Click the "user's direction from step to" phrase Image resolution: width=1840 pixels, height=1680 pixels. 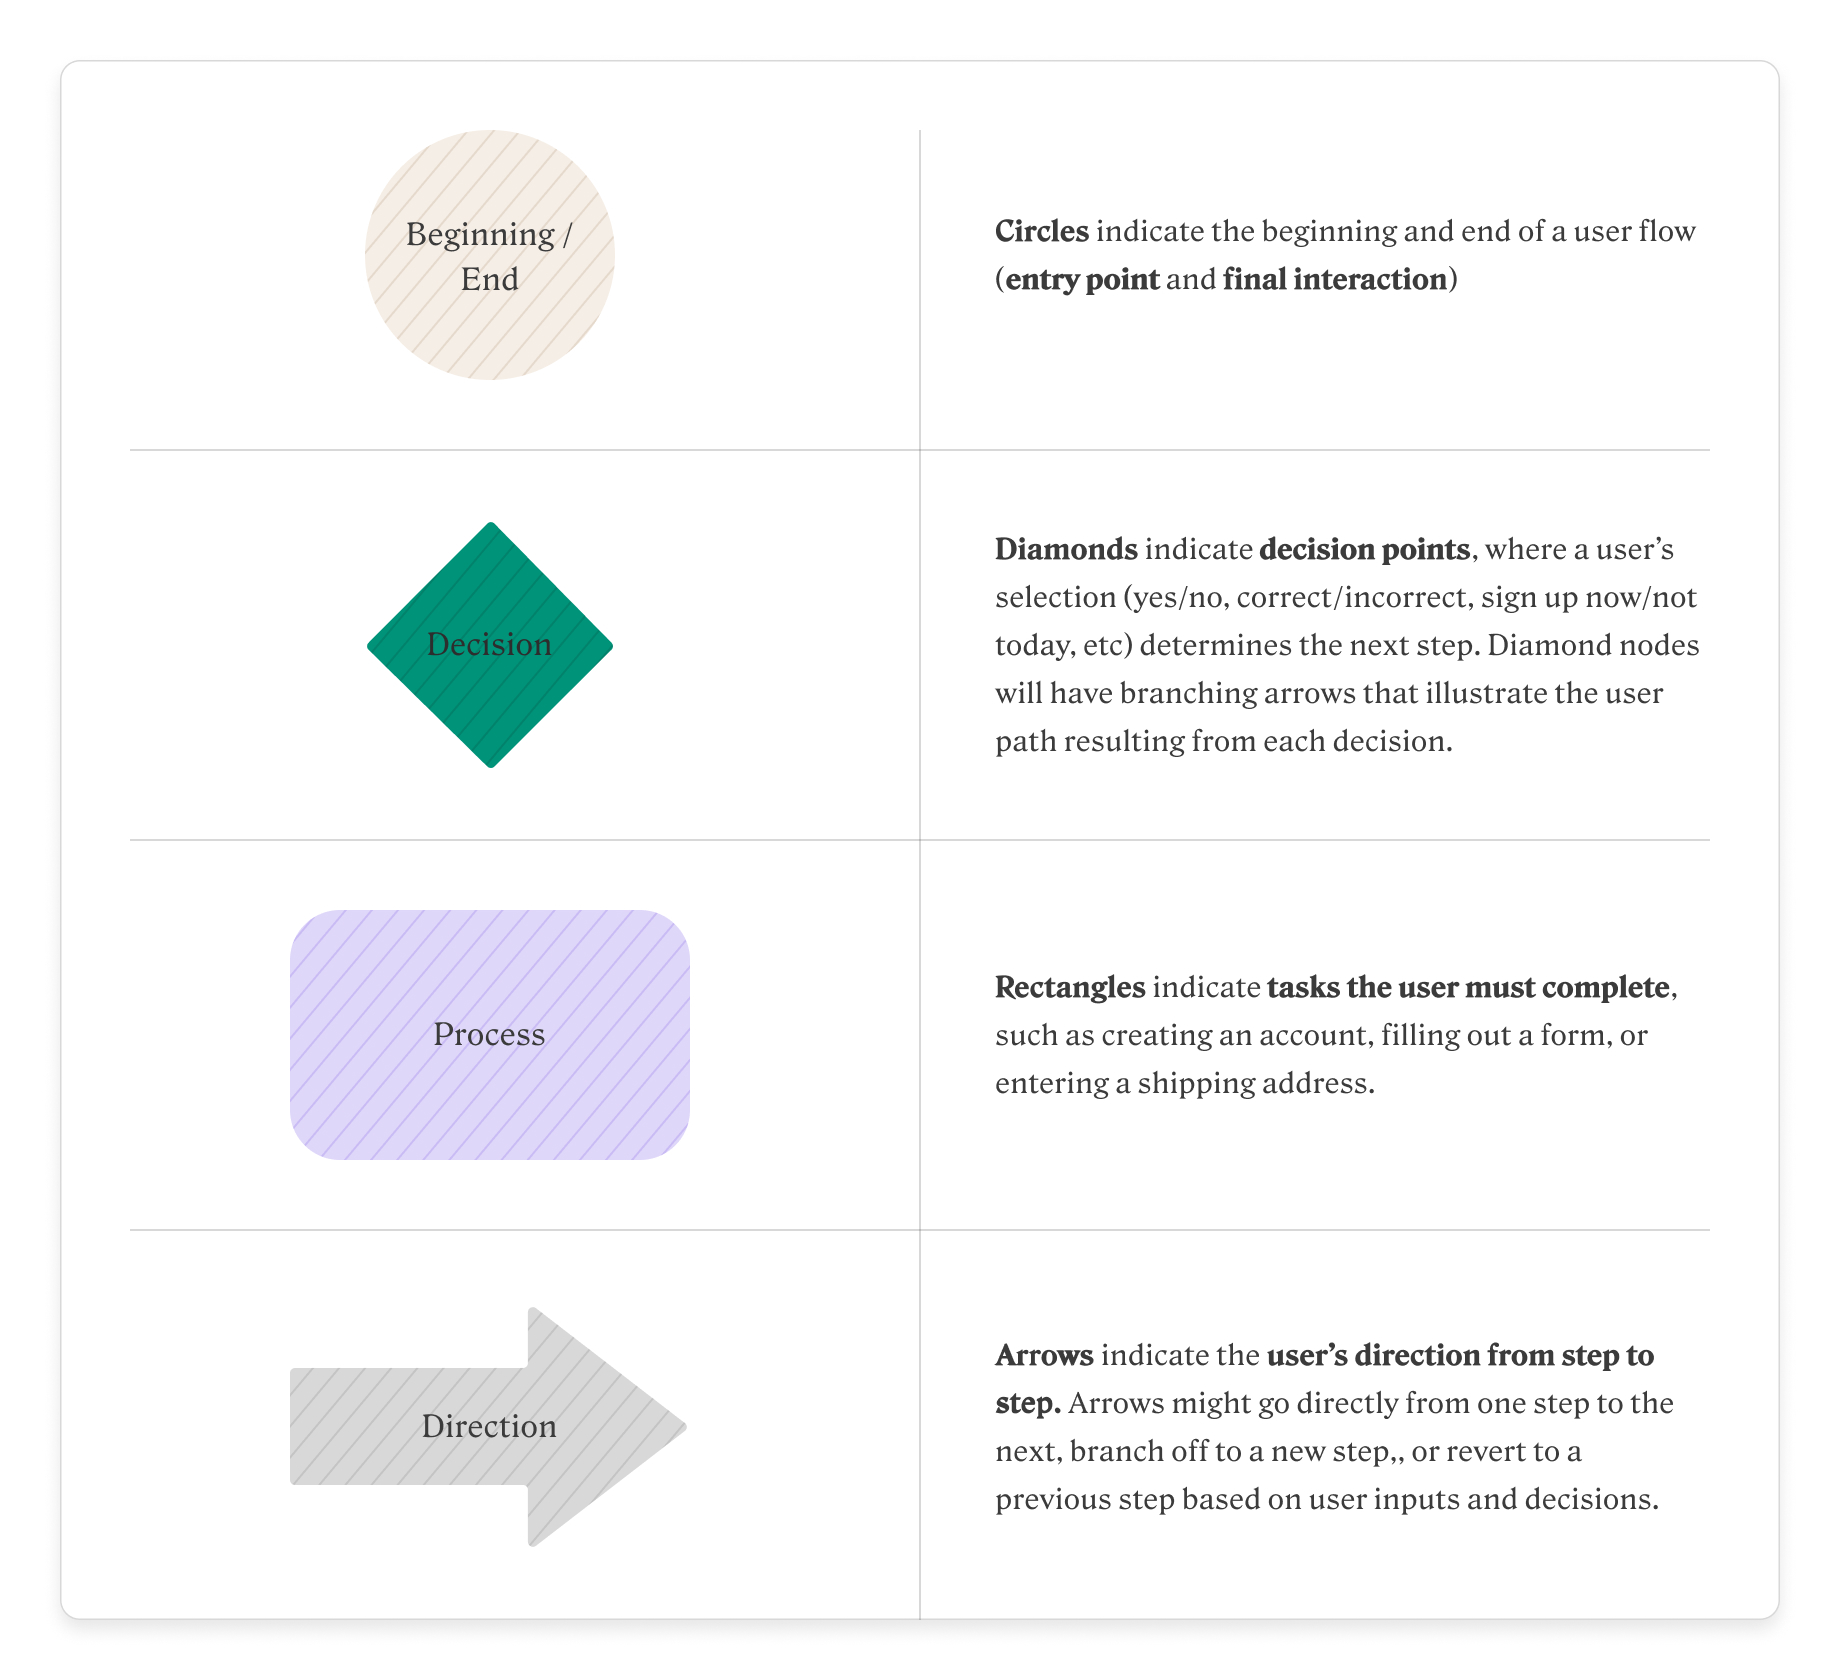pyautogui.click(x=1460, y=1355)
